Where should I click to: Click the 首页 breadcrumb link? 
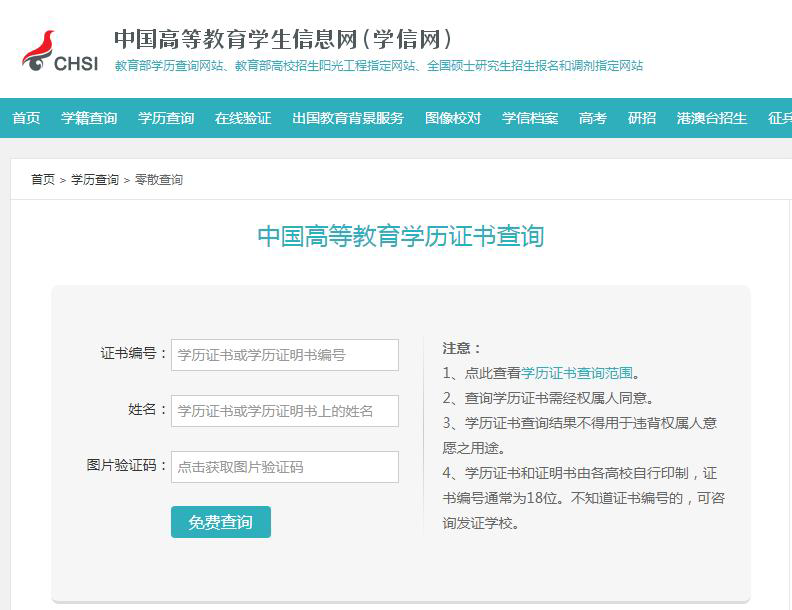(43, 180)
